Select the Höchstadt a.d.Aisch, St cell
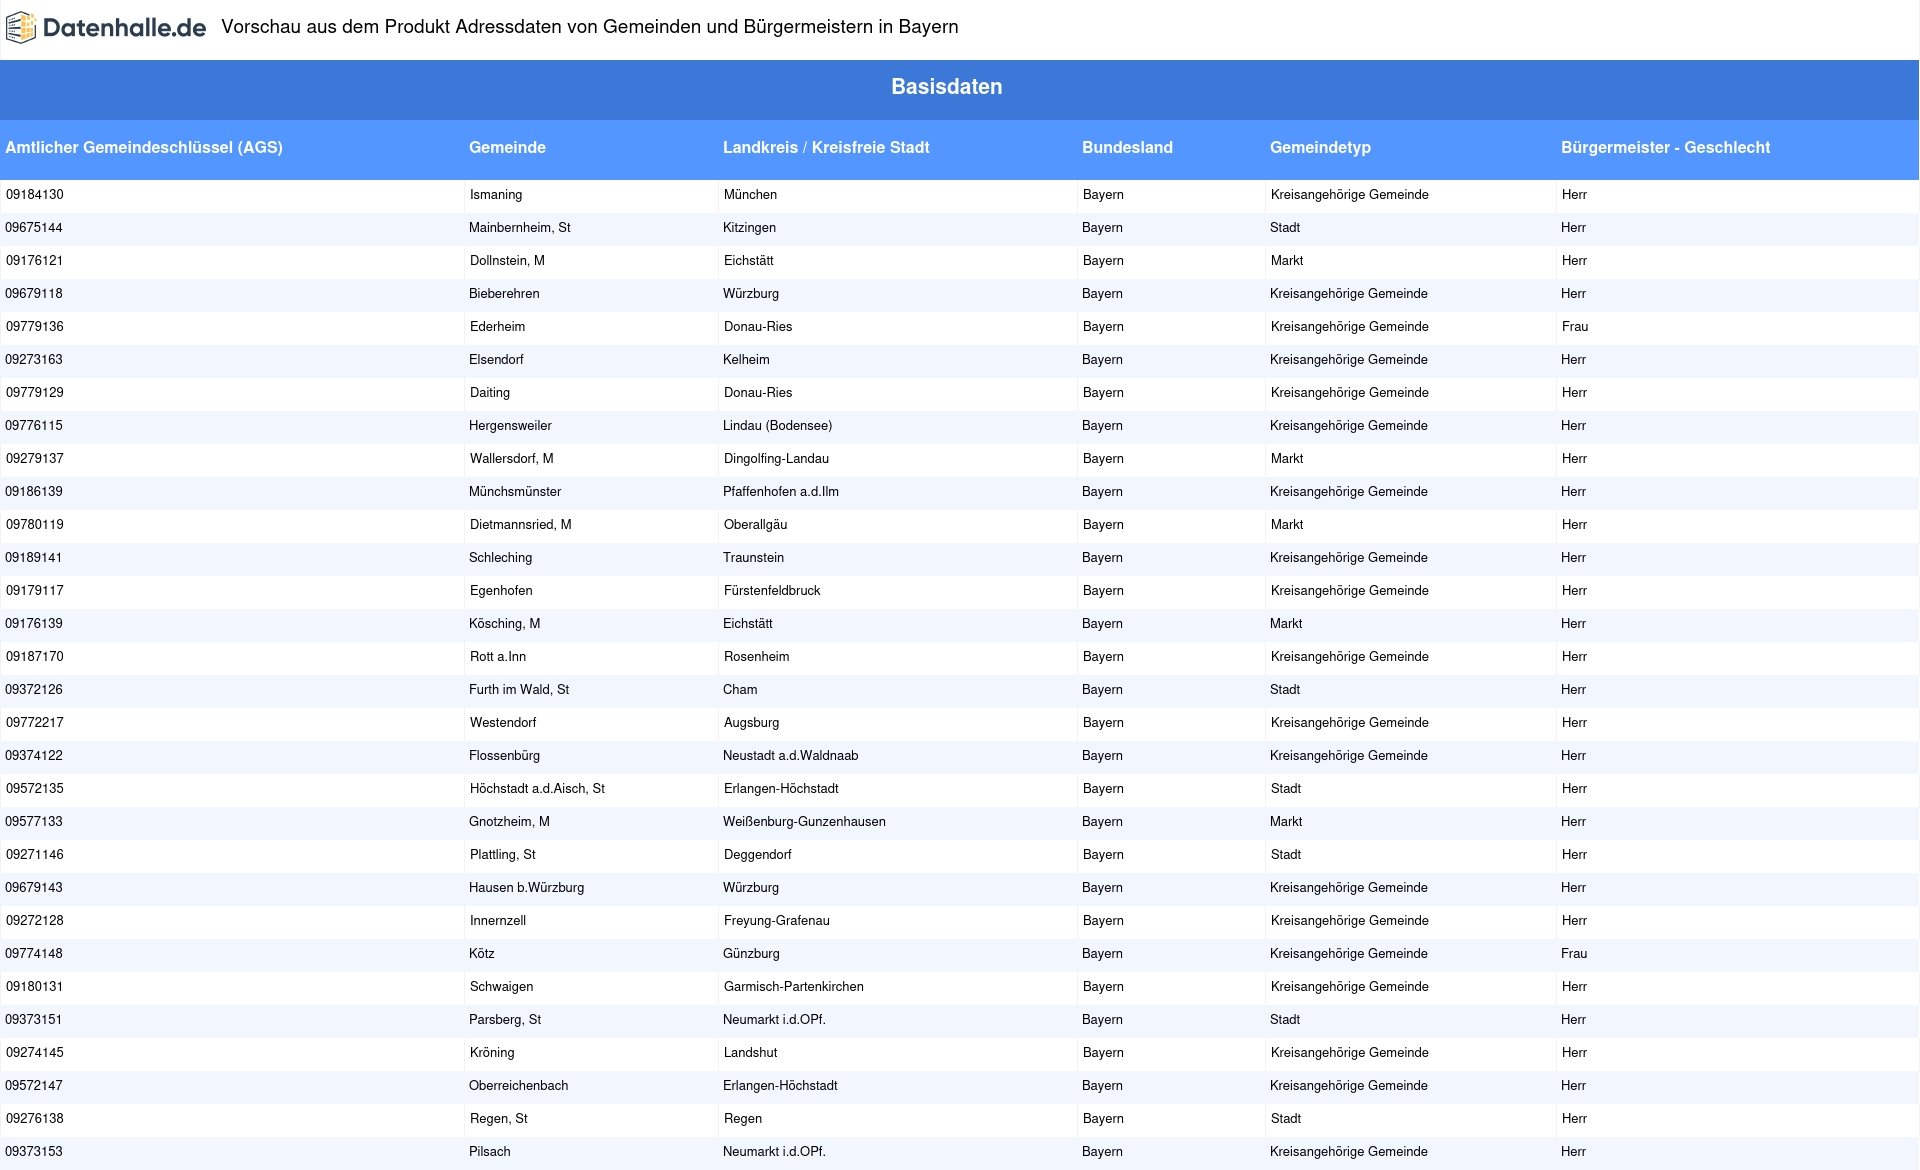 tap(537, 789)
